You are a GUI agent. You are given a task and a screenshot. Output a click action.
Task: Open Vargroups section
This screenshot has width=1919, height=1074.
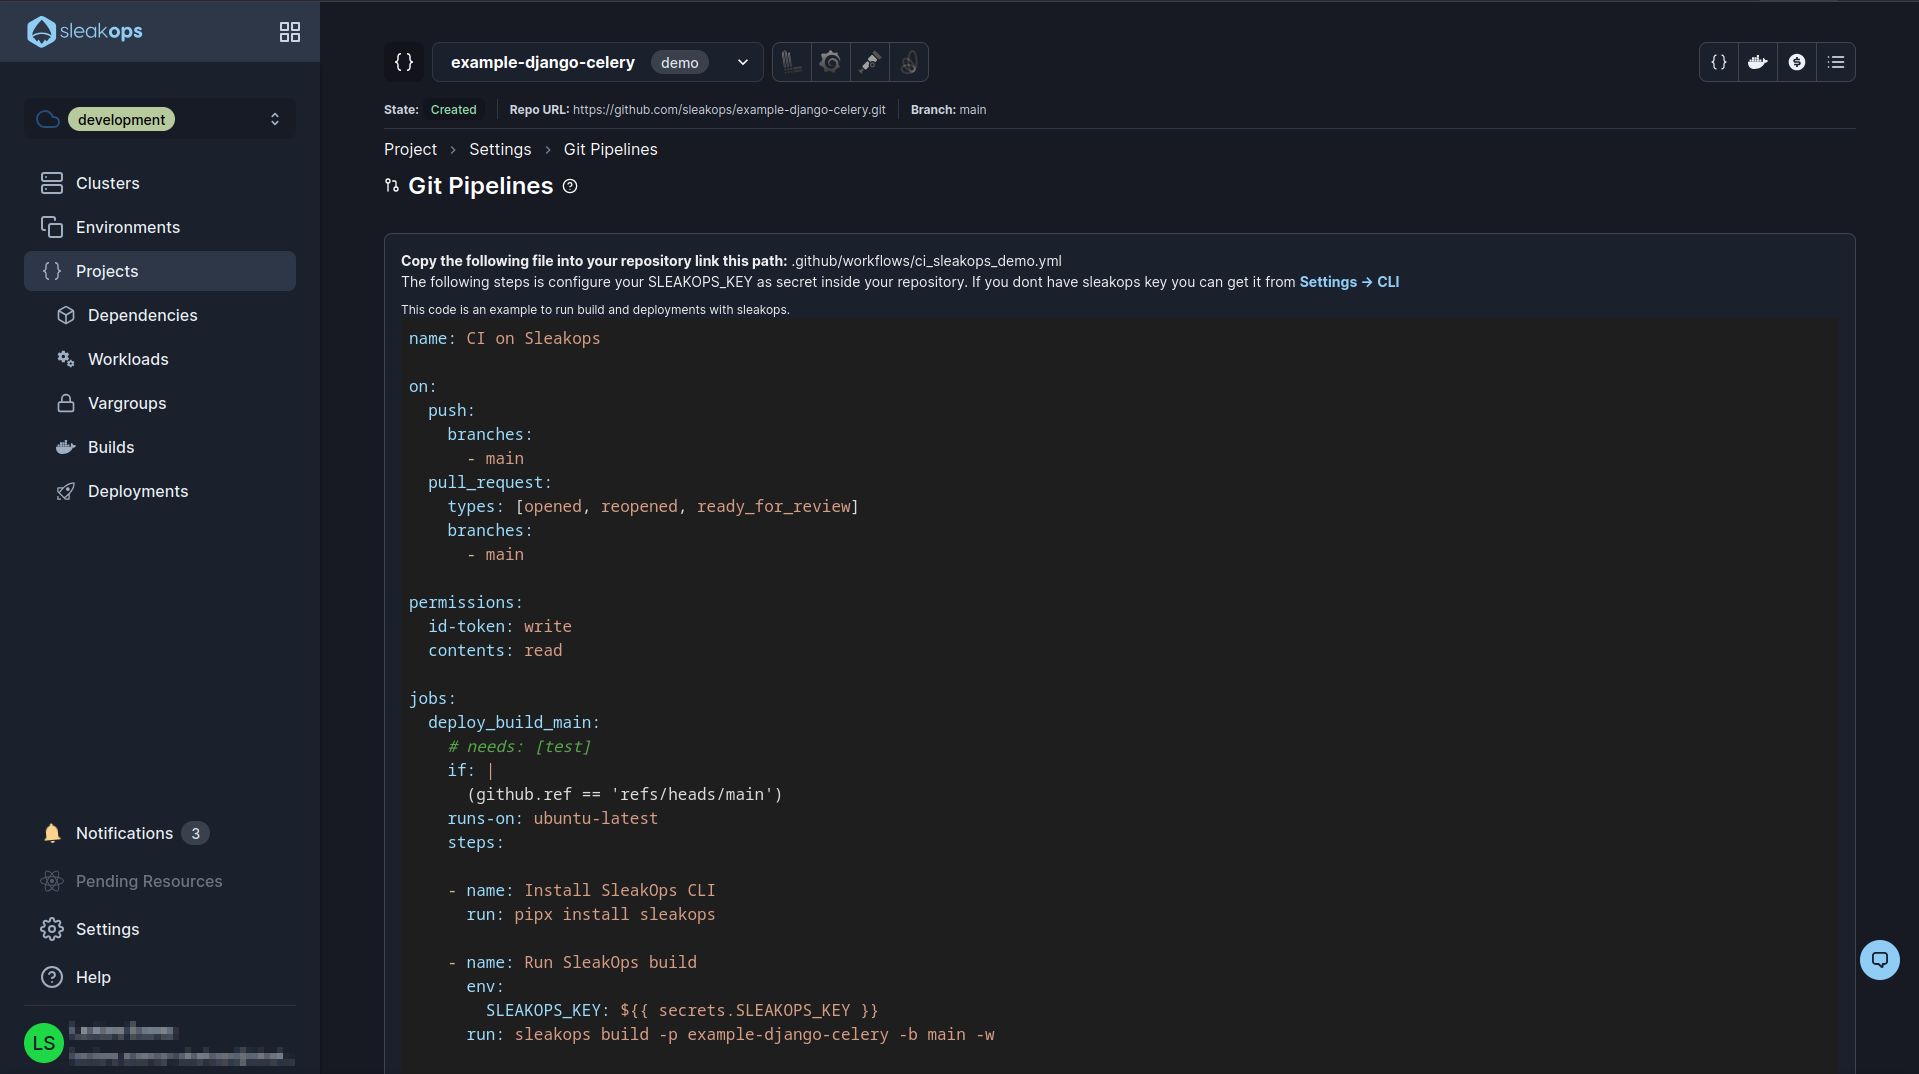click(x=127, y=403)
